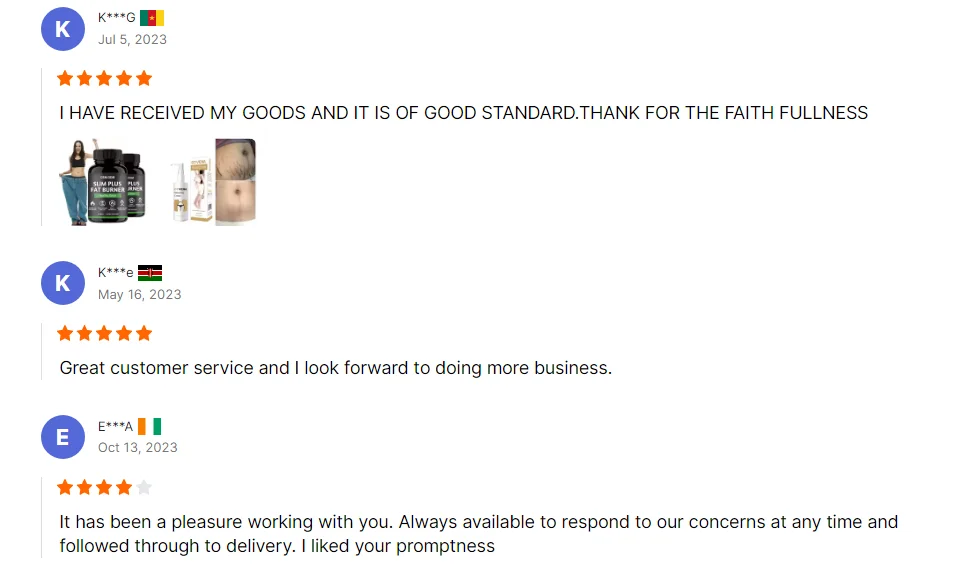Click E***A reviewer avatar circle

(62, 437)
